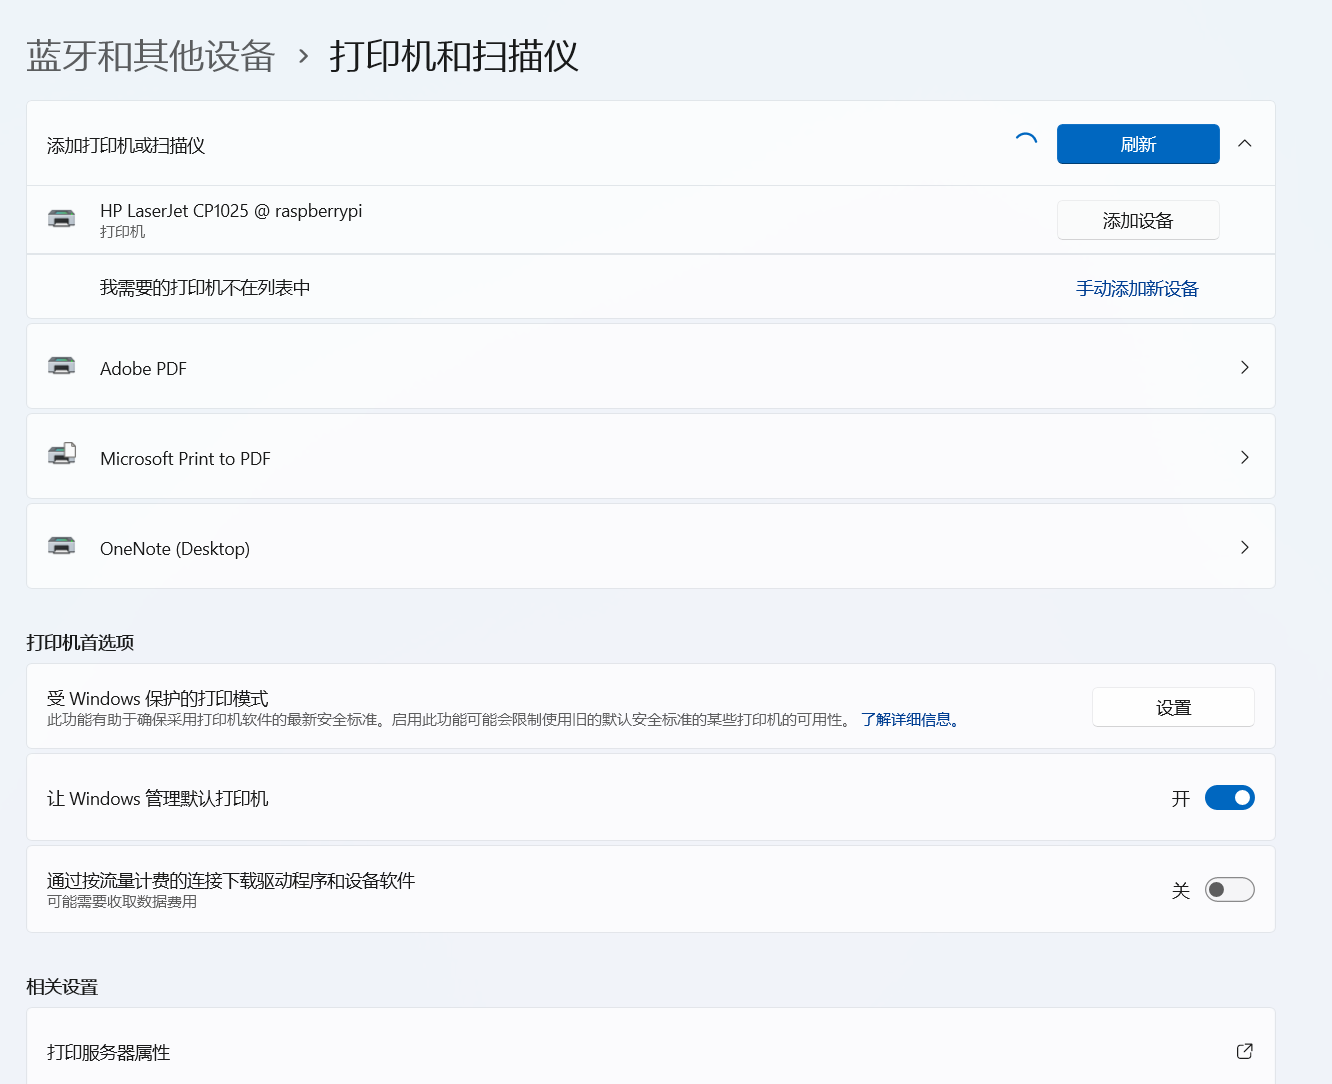Click external link icon for 打印服务器属性
The width and height of the screenshot is (1332, 1084).
coord(1244,1051)
